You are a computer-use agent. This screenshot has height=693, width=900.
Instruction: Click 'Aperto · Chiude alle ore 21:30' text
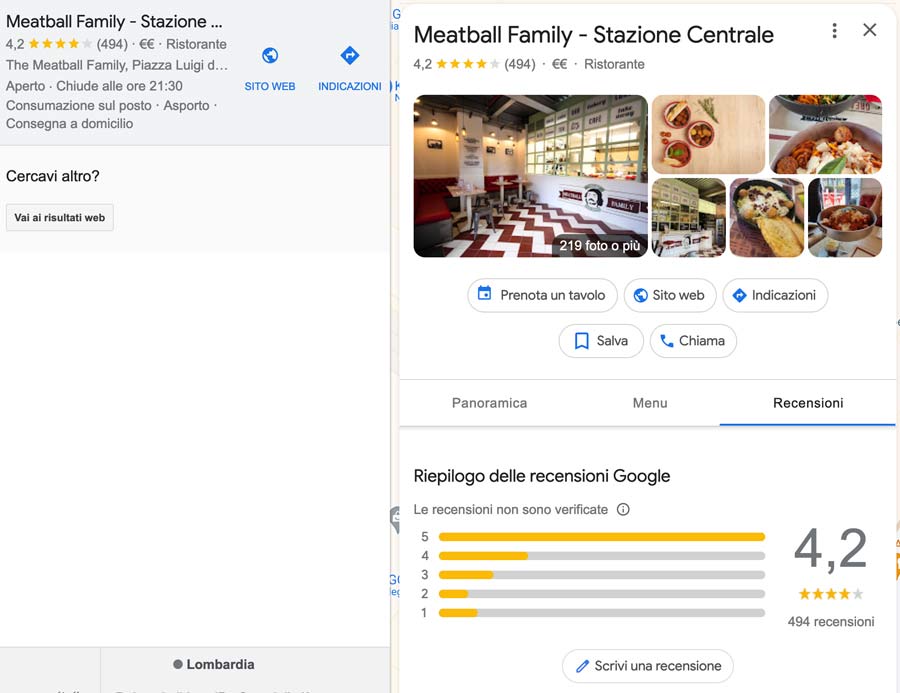click(x=94, y=86)
